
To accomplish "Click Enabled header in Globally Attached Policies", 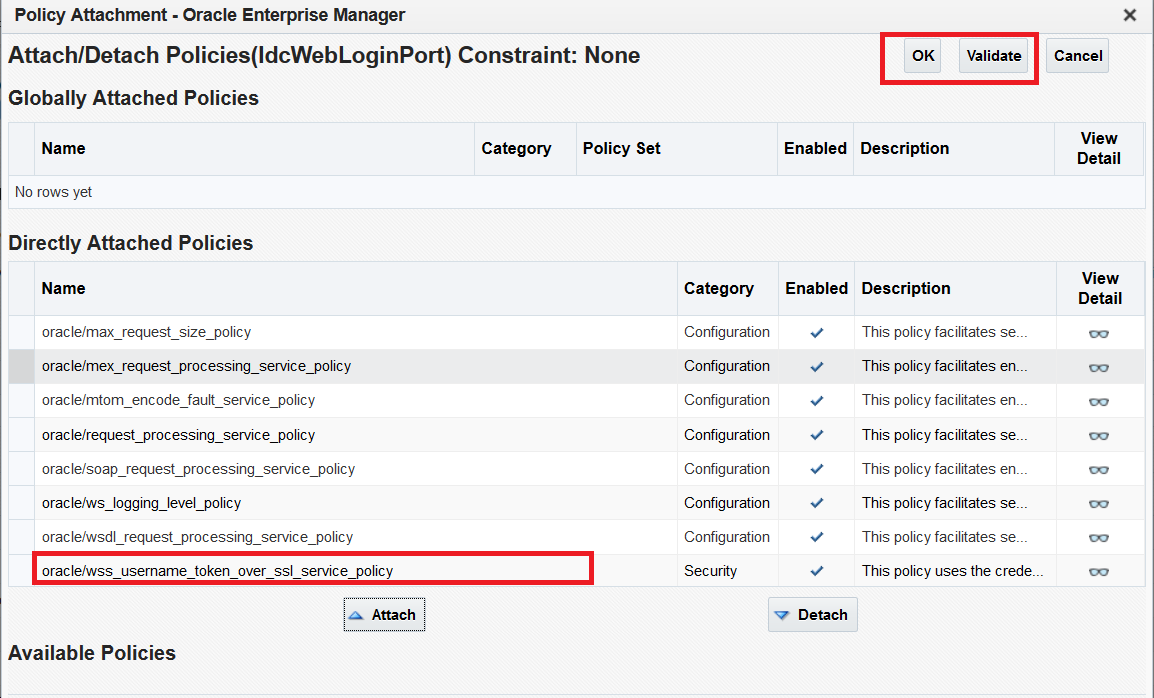I will click(815, 149).
